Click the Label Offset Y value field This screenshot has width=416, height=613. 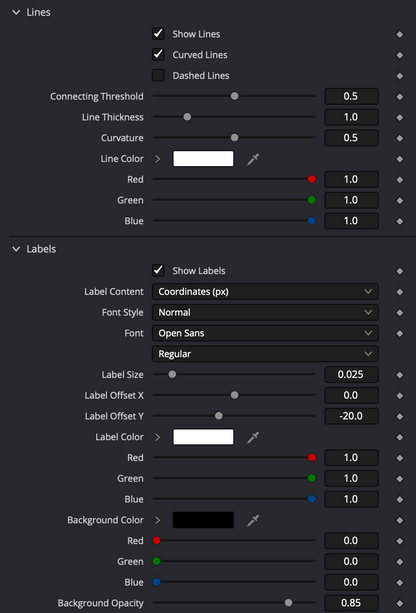[x=351, y=416]
